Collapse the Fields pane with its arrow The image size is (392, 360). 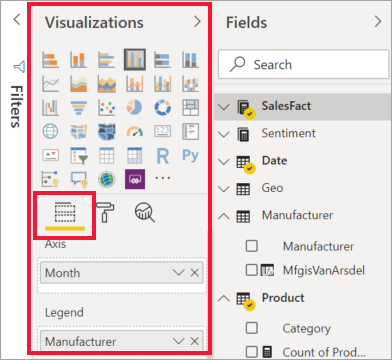[x=378, y=22]
